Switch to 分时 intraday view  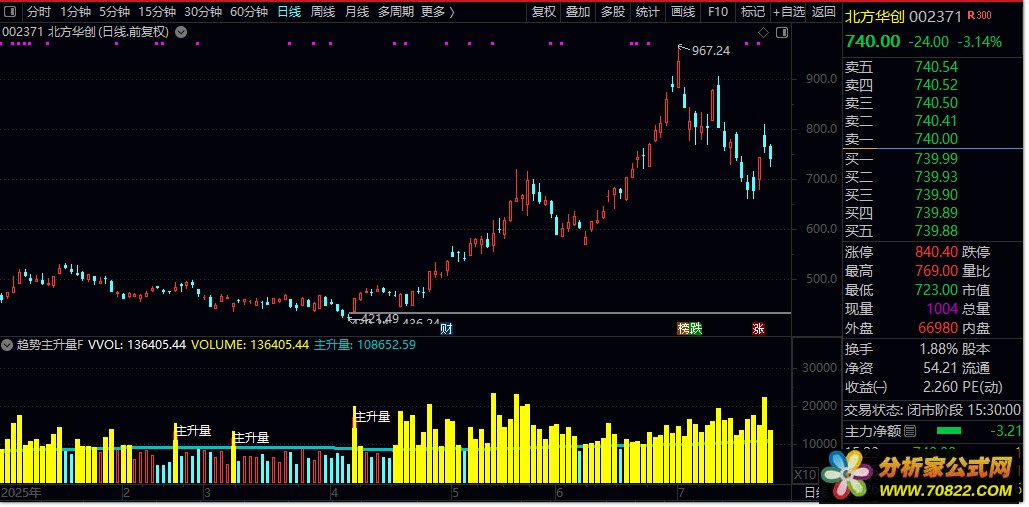point(39,12)
